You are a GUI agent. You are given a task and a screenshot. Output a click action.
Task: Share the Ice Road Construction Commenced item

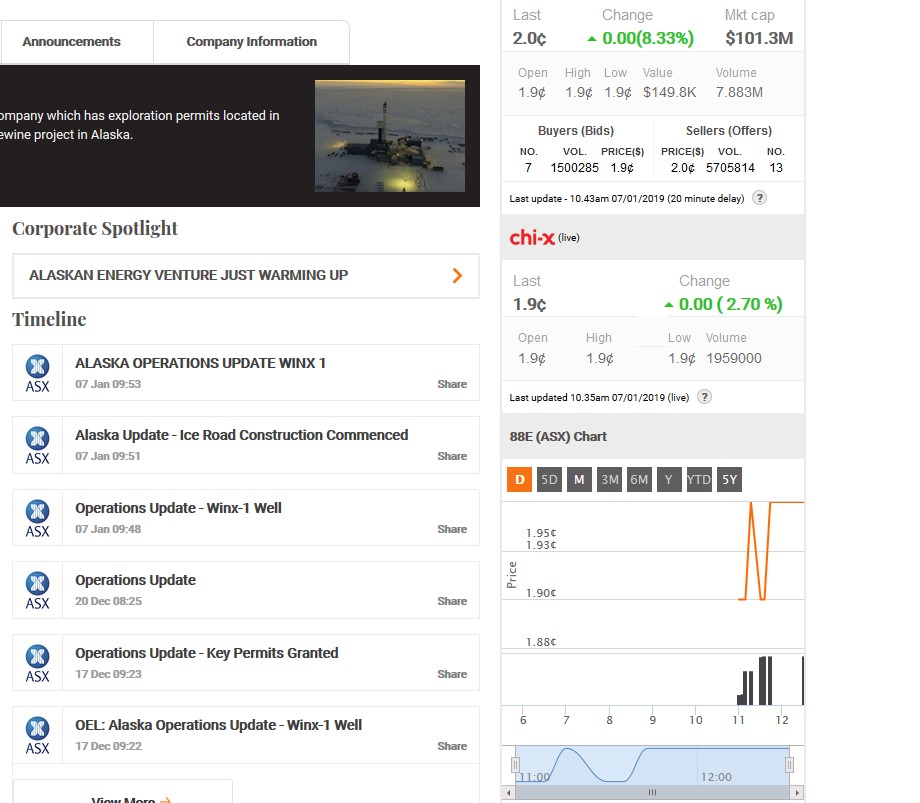[452, 456]
